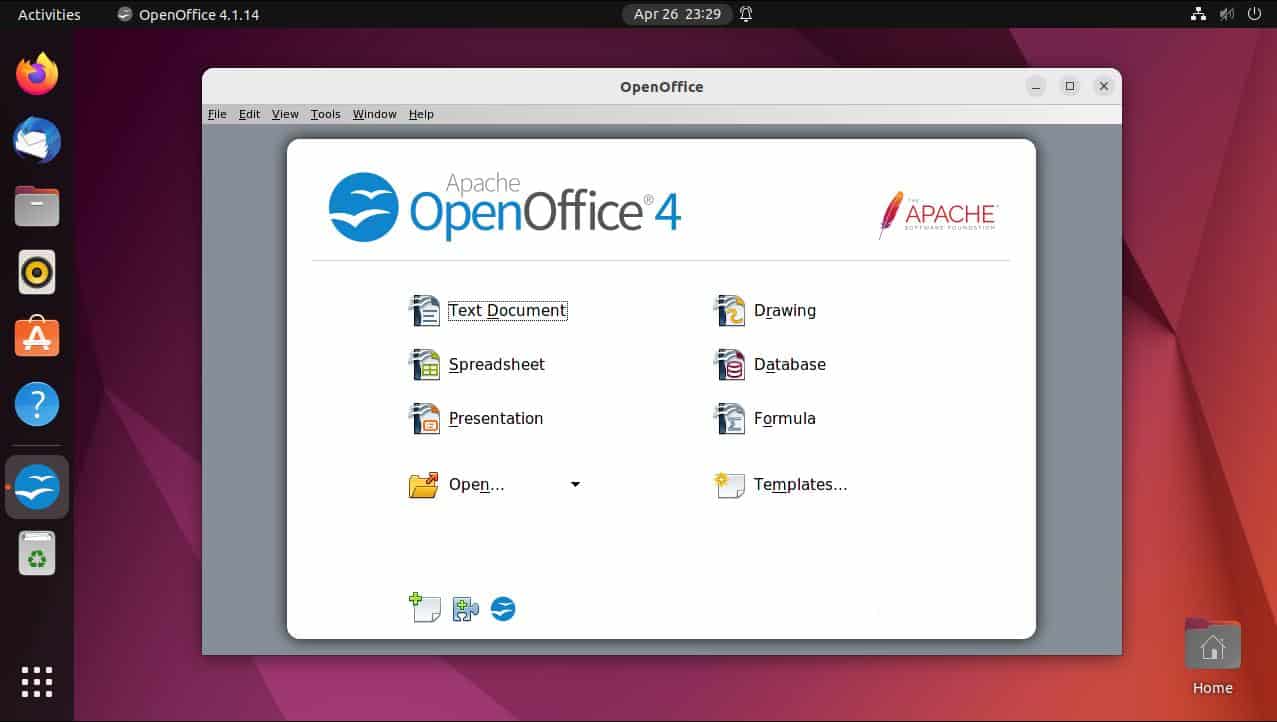The image size is (1277, 722).
Task: Open the clock and calendar, Apr 26 23:29
Action: click(x=676, y=14)
